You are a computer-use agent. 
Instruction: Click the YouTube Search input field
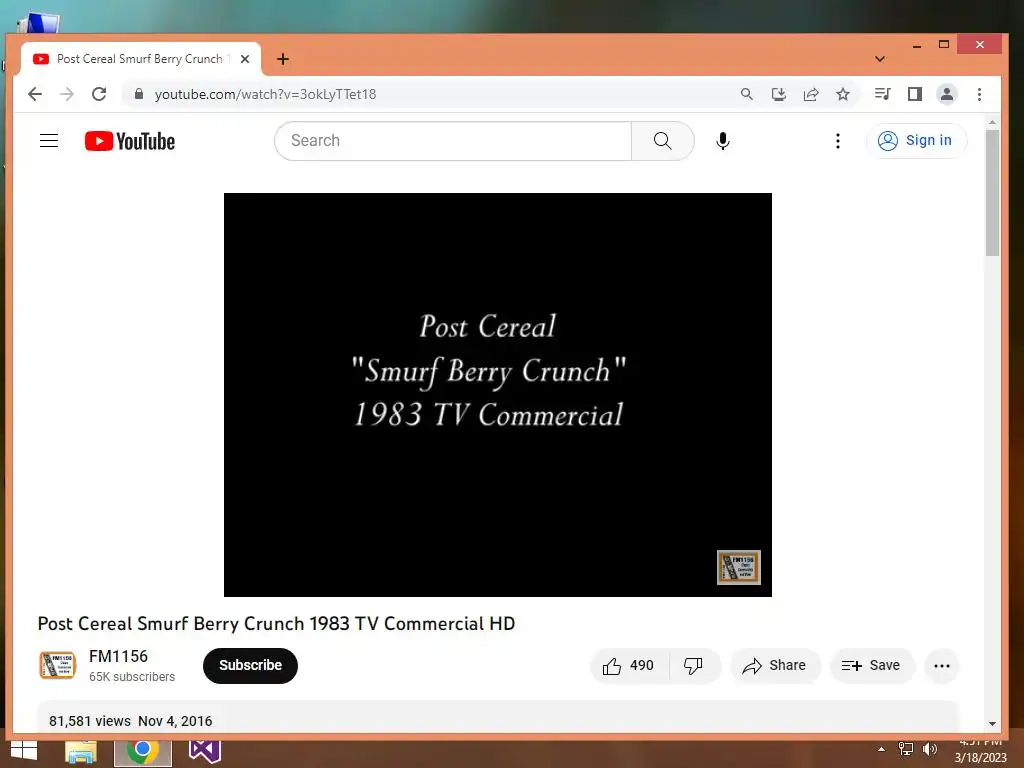coord(453,140)
